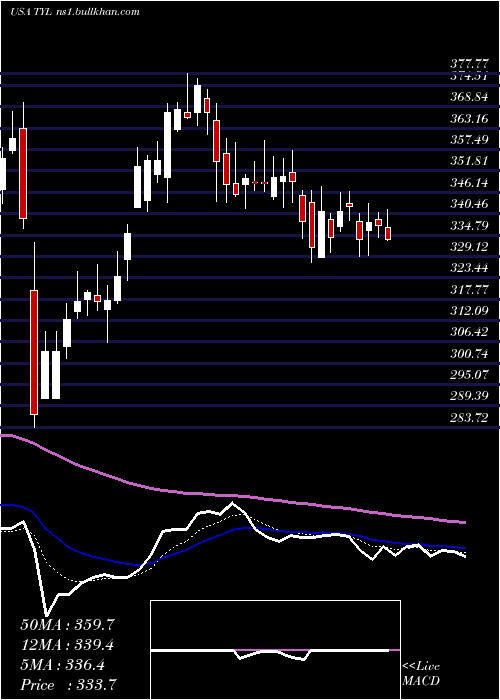500x700 pixels.
Task: Click the last red candlestick on the right
Action: pyautogui.click(x=388, y=233)
